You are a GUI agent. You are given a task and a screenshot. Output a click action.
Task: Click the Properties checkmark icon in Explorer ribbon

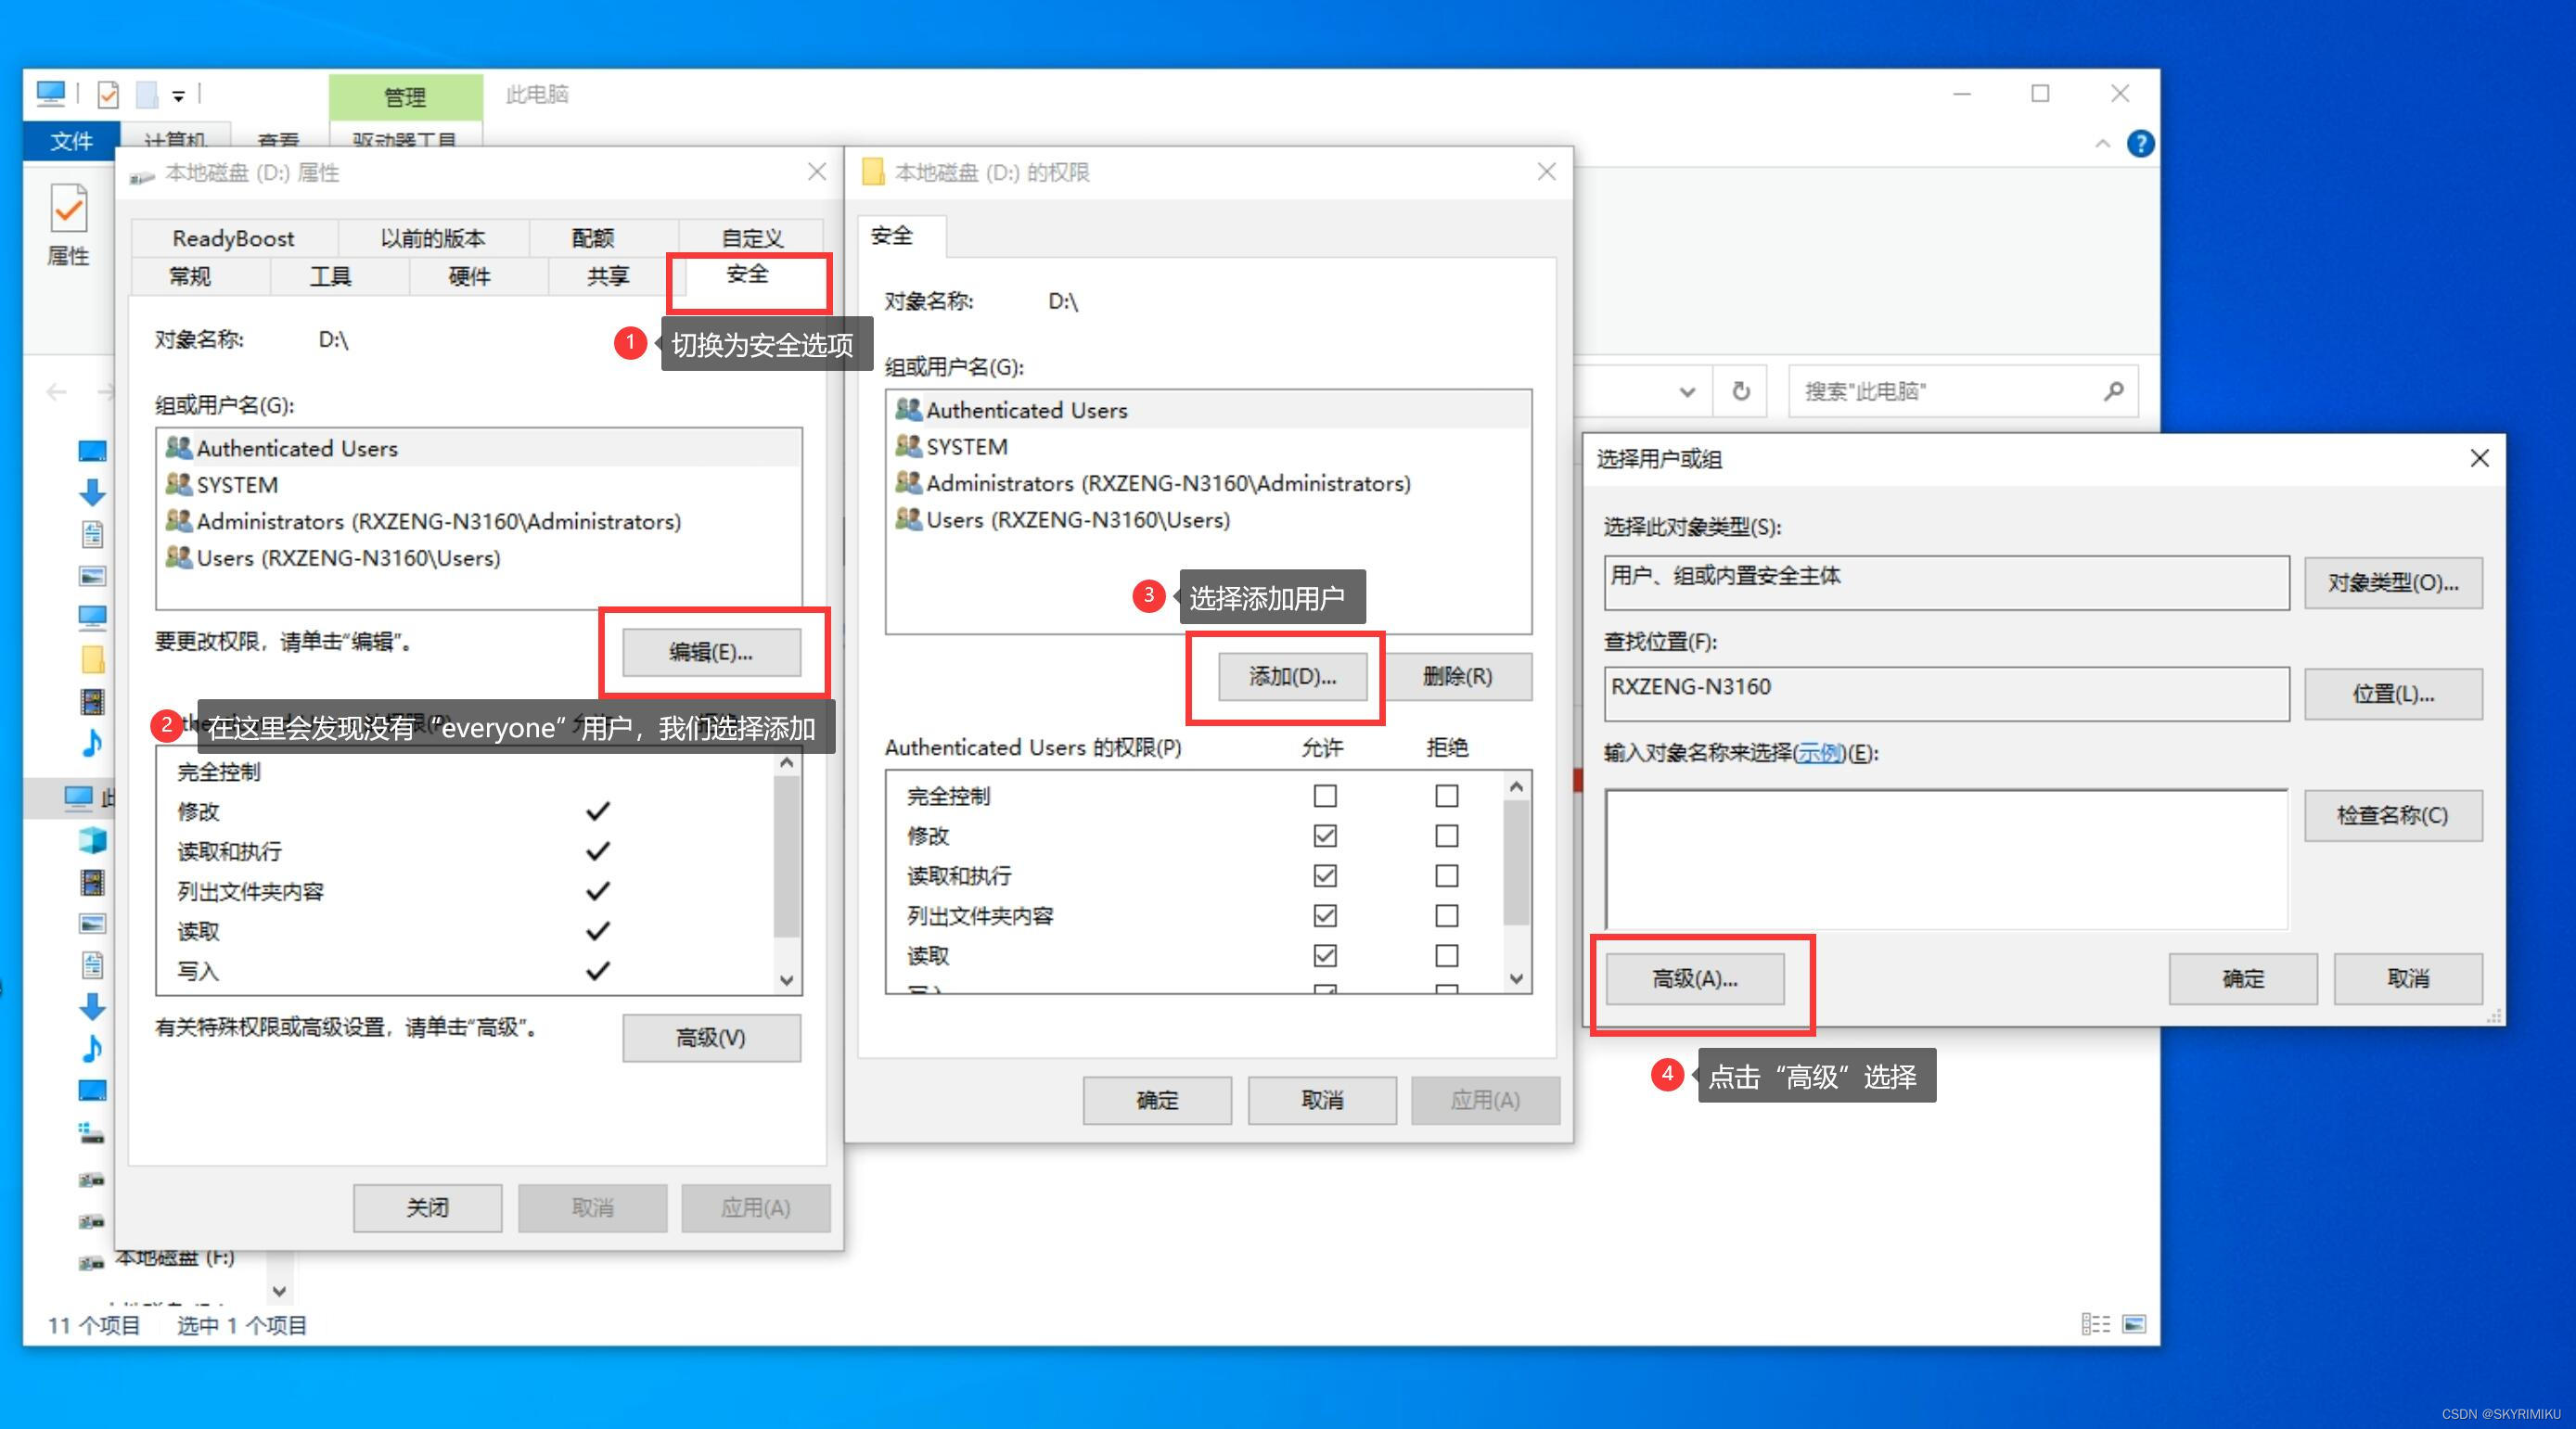click(x=69, y=208)
